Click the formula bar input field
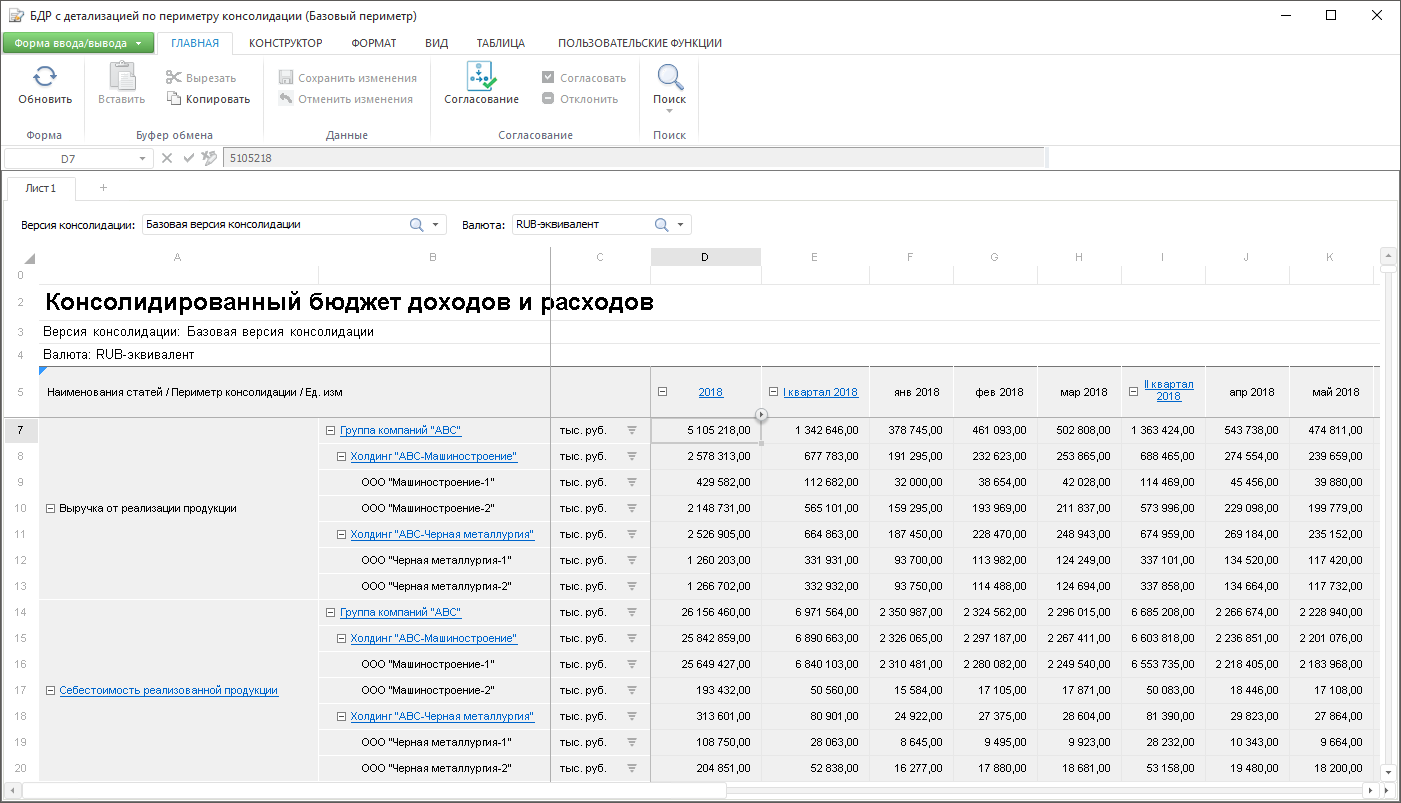 (x=632, y=158)
